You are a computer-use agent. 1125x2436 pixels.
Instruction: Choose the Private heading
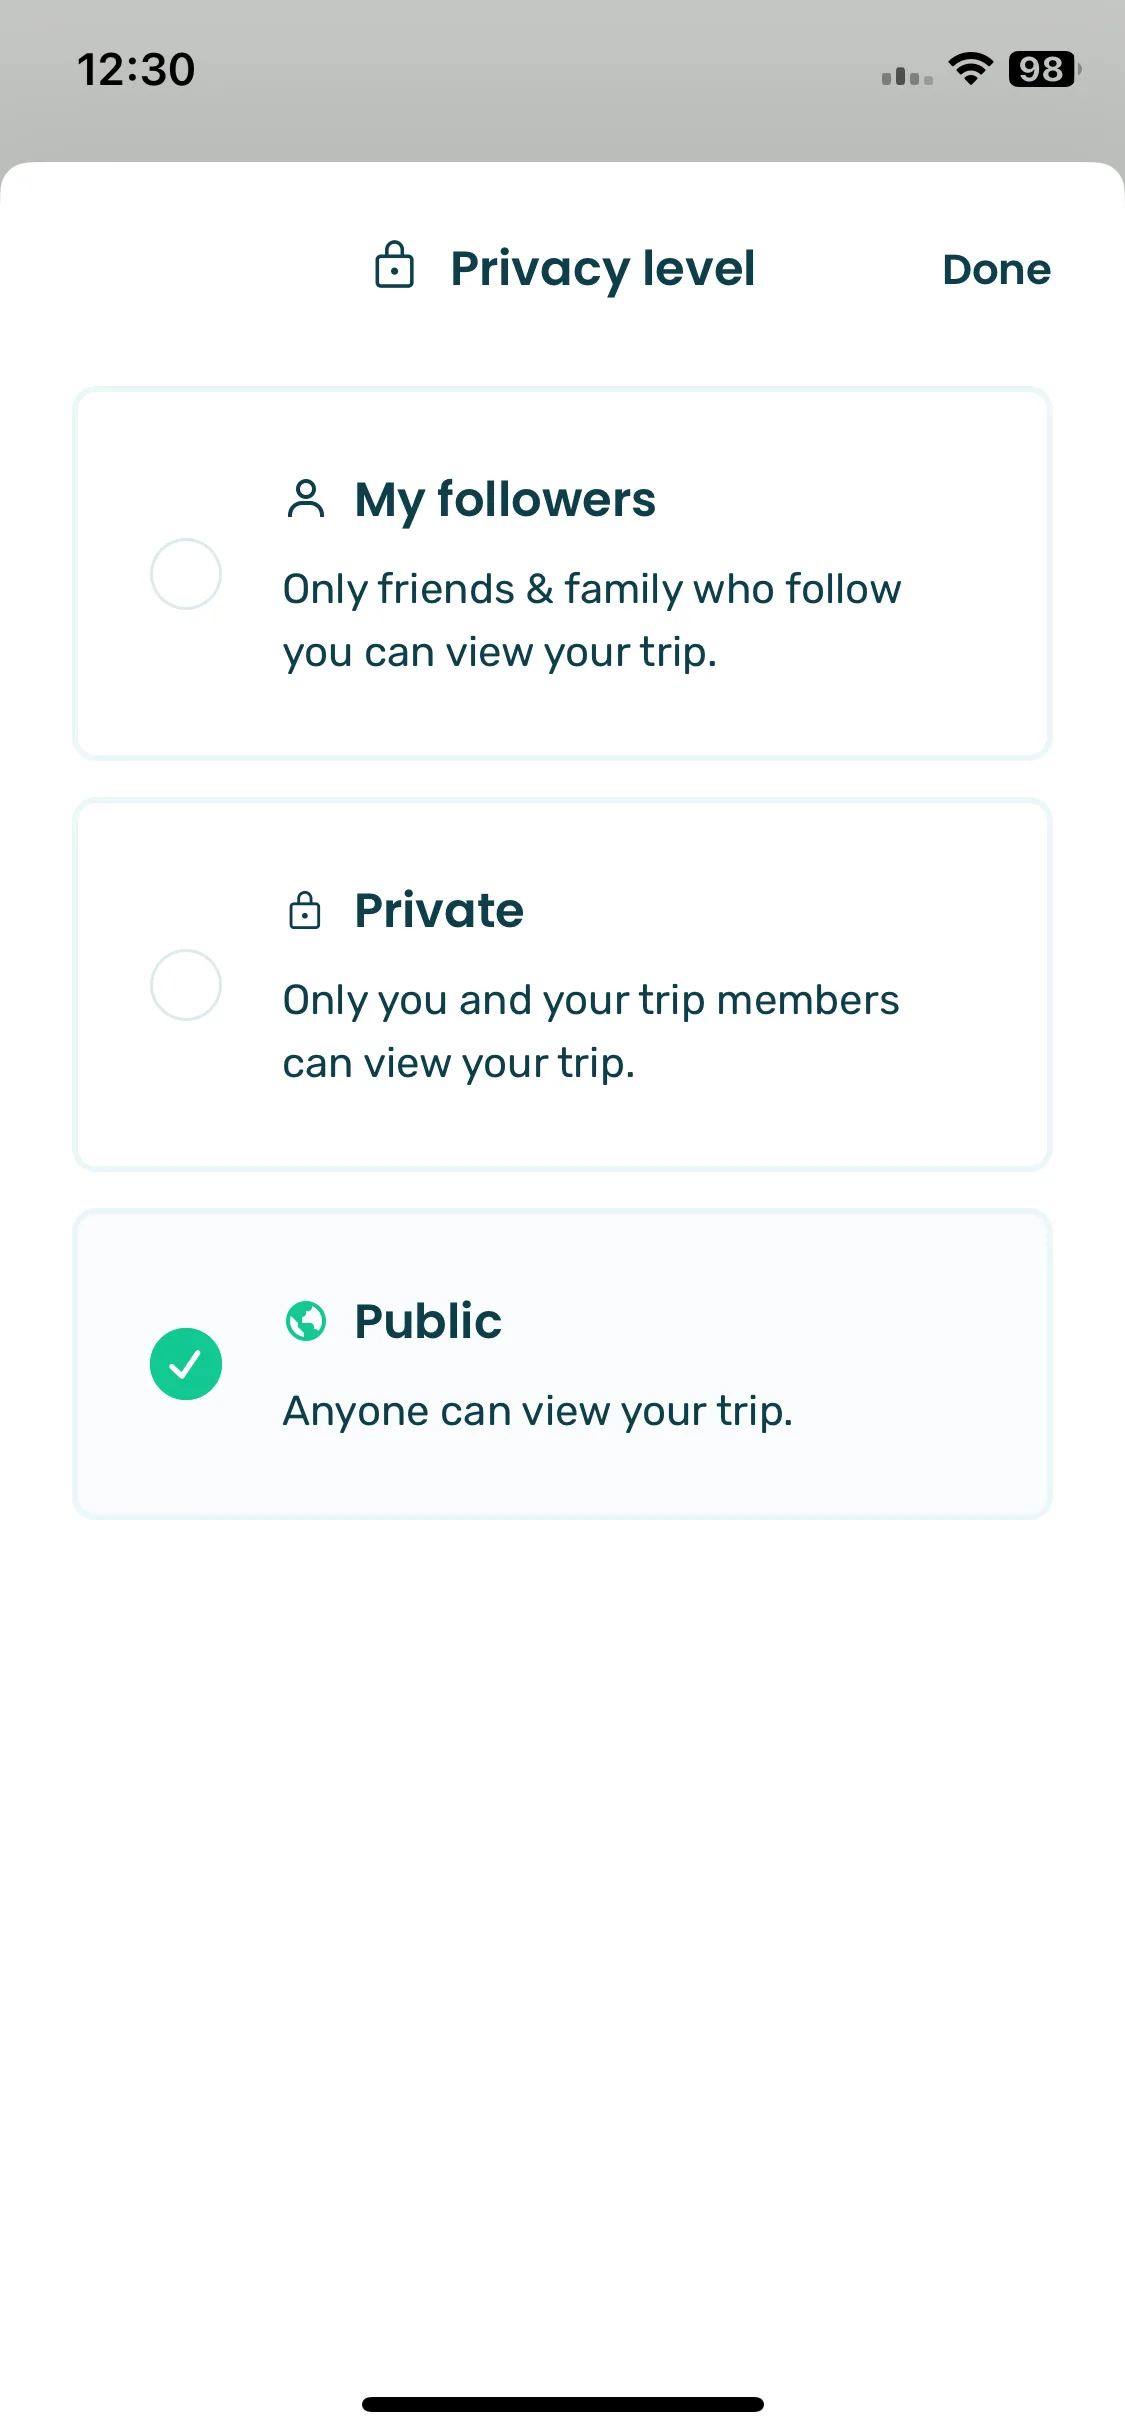pos(439,910)
